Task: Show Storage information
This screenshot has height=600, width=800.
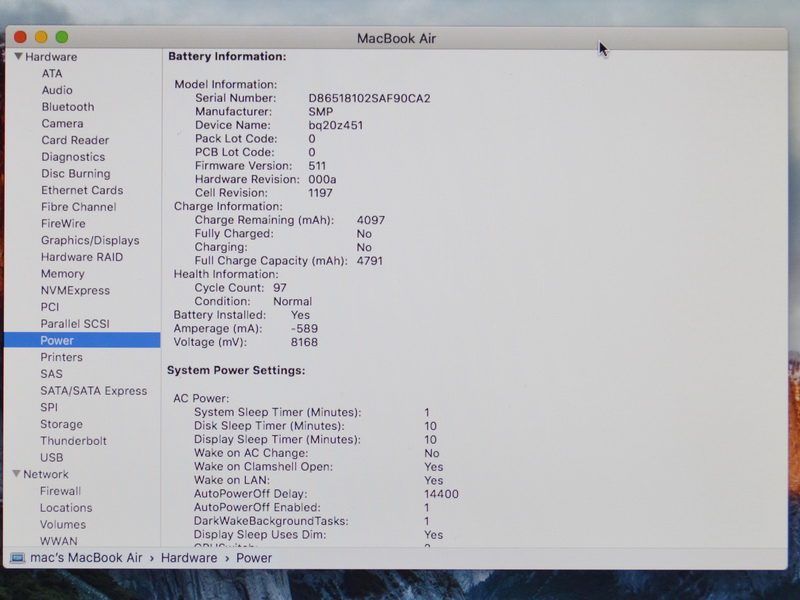Action: coord(61,424)
